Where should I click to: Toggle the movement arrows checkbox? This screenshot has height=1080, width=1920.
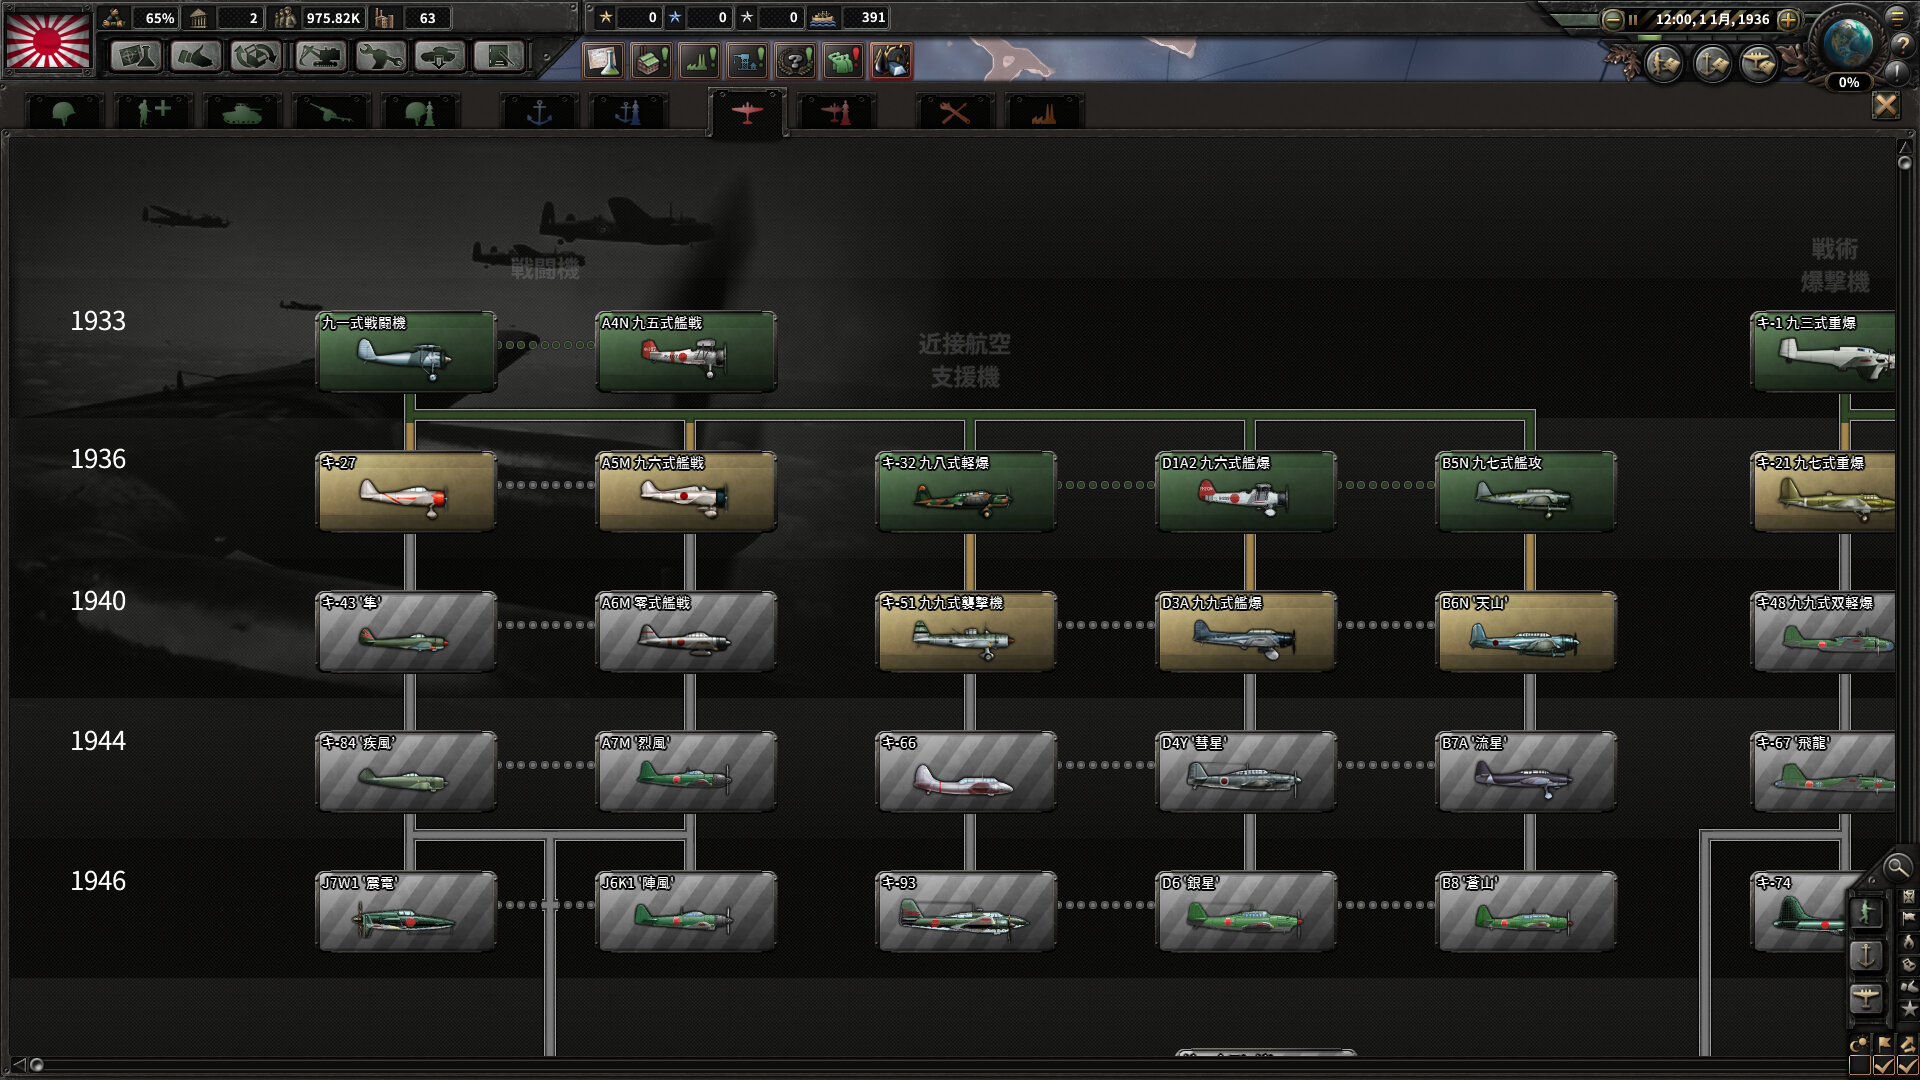[1907, 1066]
